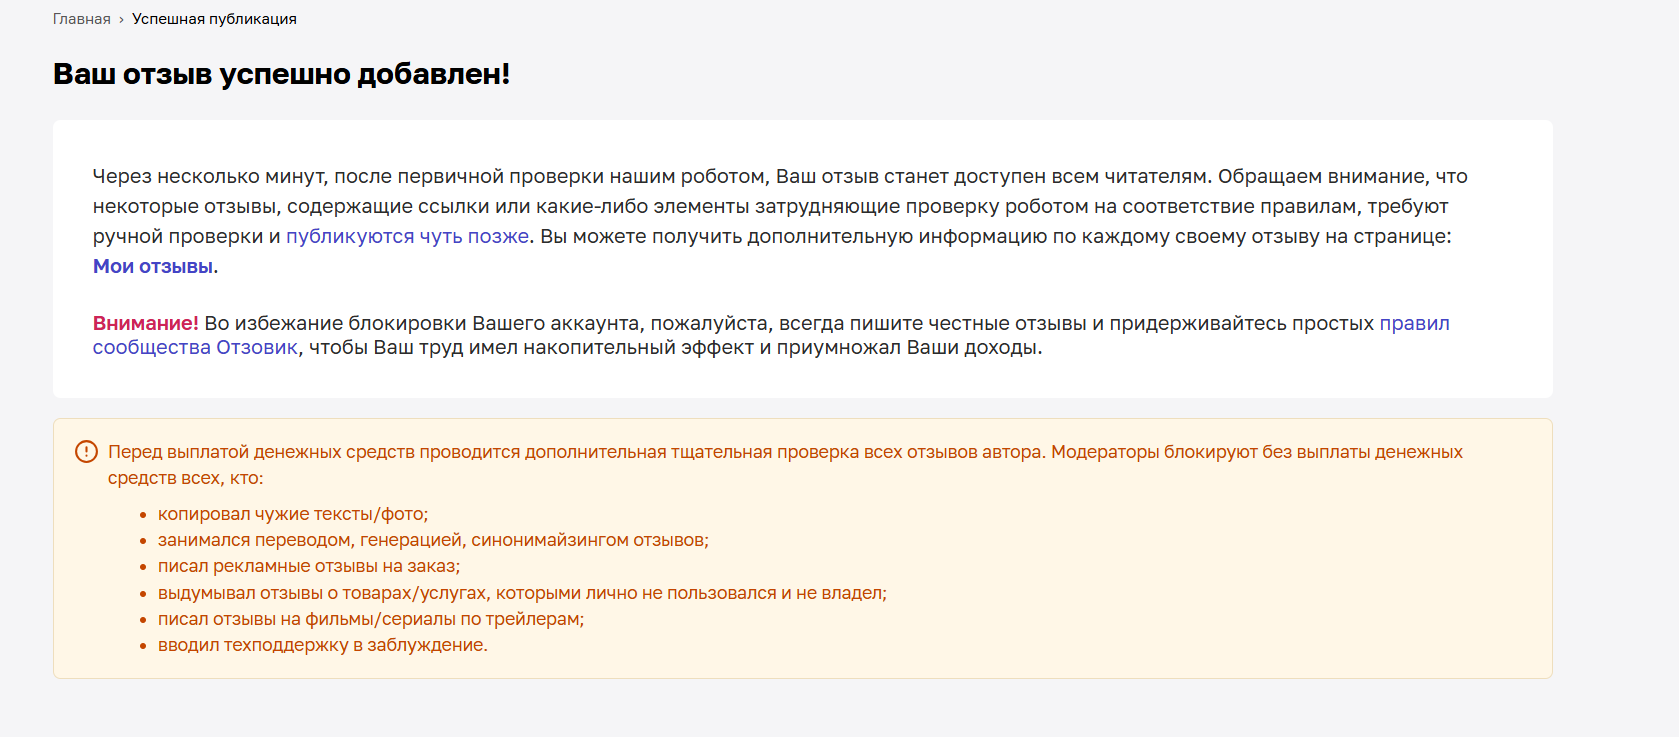Click bullet about фильмы/сериалы по трейлерам
Viewport: 1679px width, 737px height.
pos(371,619)
